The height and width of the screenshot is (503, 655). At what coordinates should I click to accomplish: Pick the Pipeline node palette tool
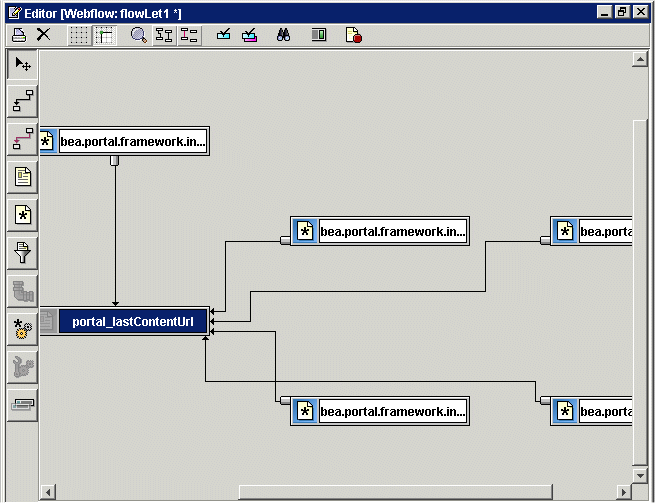[x=23, y=291]
